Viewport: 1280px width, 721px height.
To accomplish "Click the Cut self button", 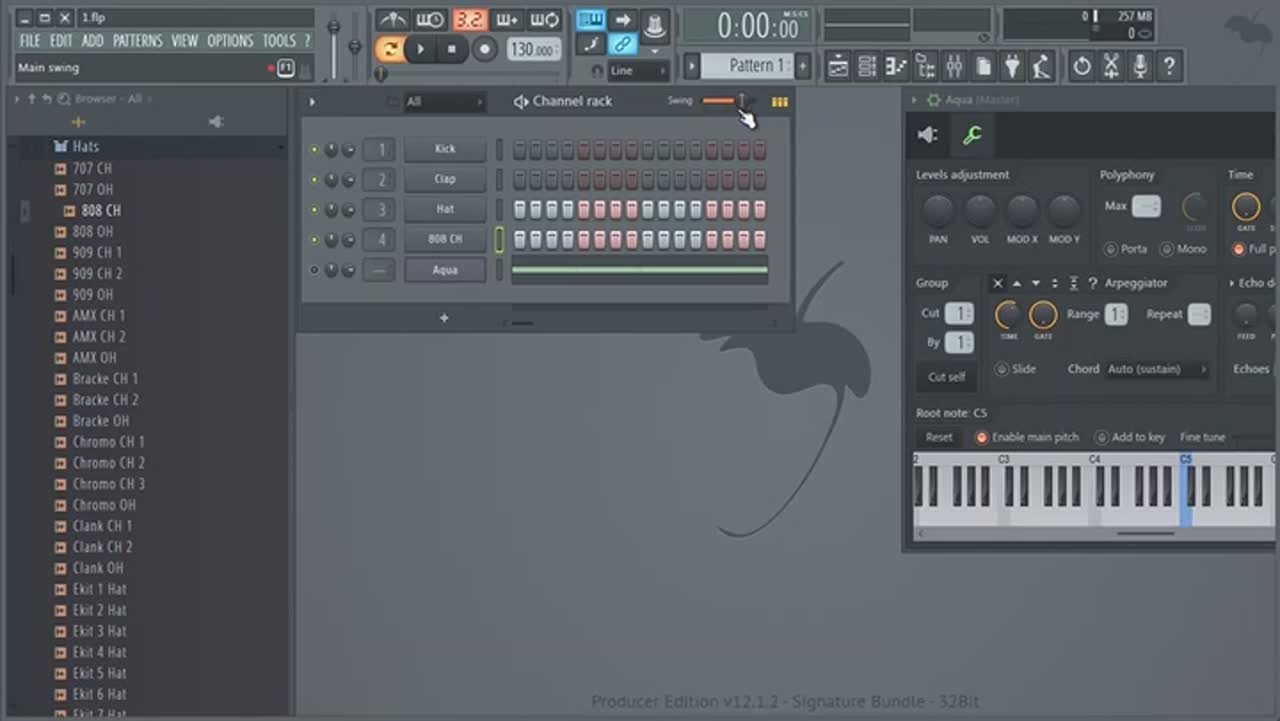I will coord(946,377).
